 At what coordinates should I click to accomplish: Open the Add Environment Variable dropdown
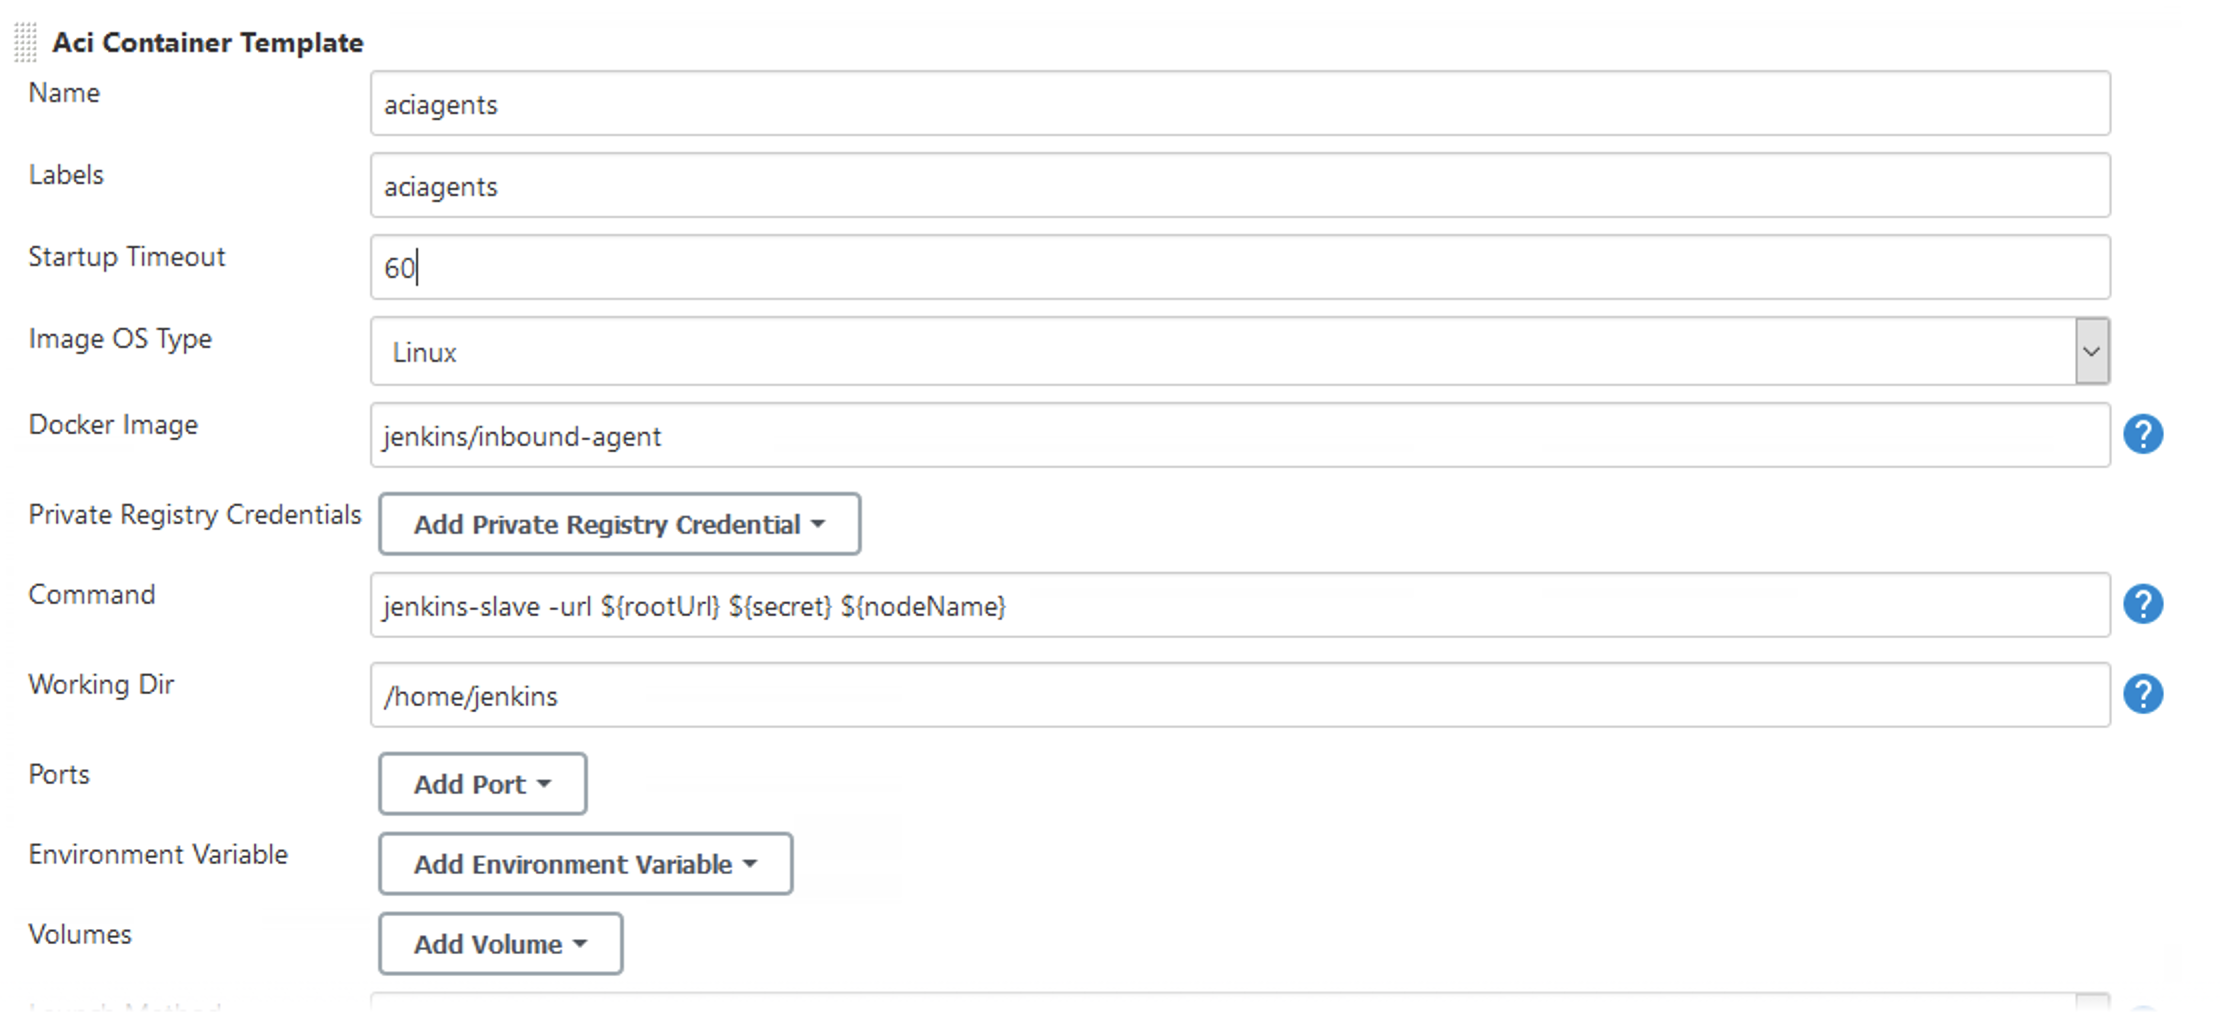585,863
